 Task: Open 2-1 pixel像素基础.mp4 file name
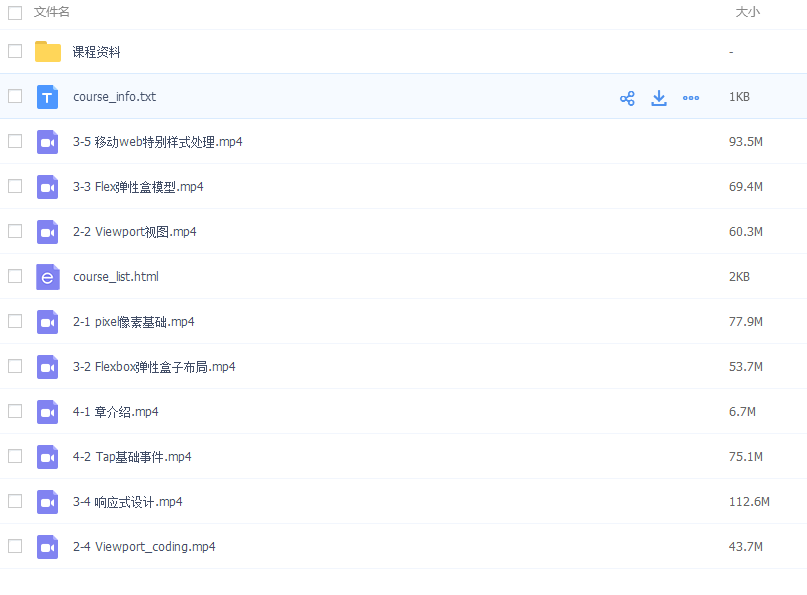pos(134,322)
